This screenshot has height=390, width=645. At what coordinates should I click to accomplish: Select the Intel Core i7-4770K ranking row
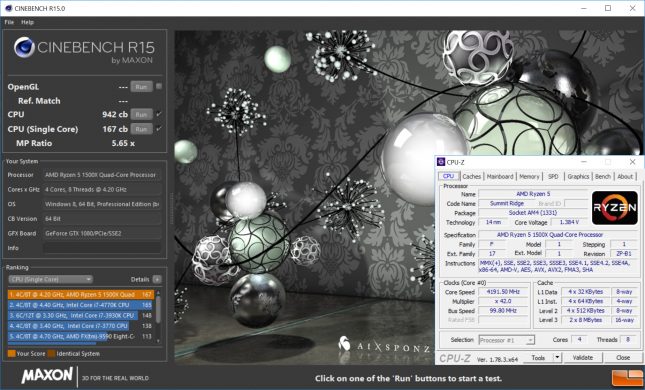81,305
